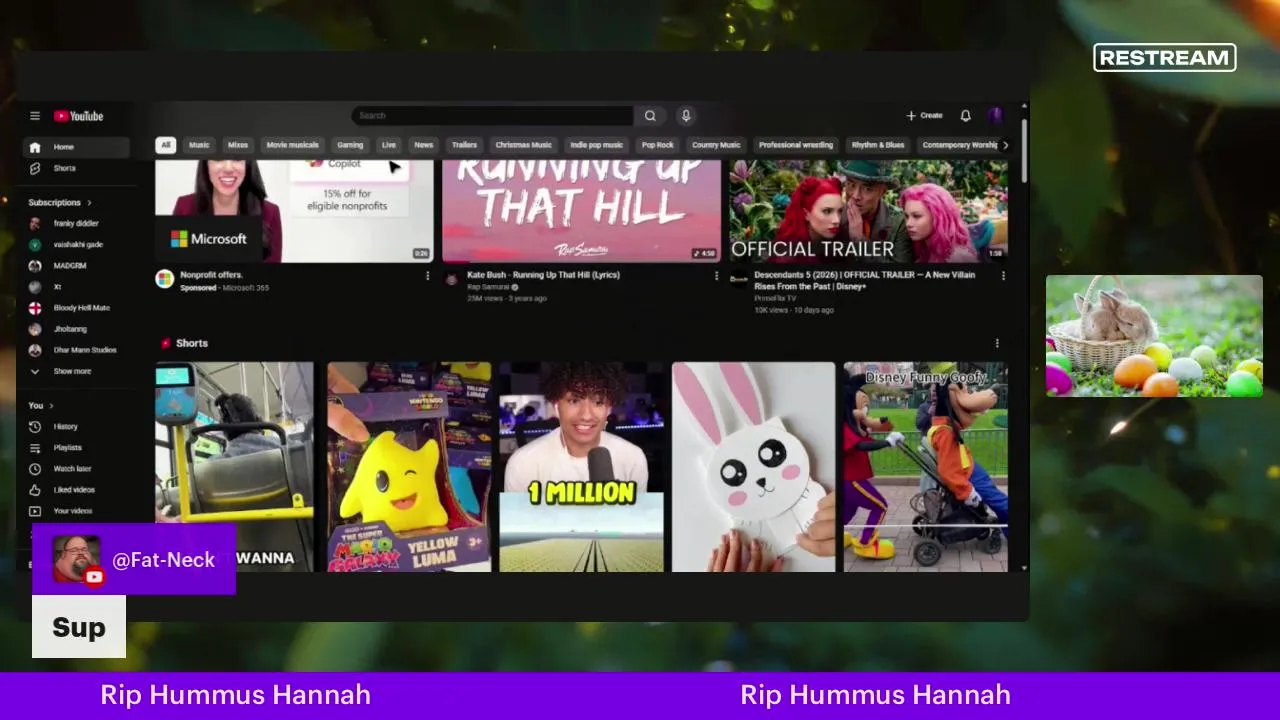The height and width of the screenshot is (720, 1280).
Task: Play the Disney Funny Goofy Short
Action: [925, 467]
